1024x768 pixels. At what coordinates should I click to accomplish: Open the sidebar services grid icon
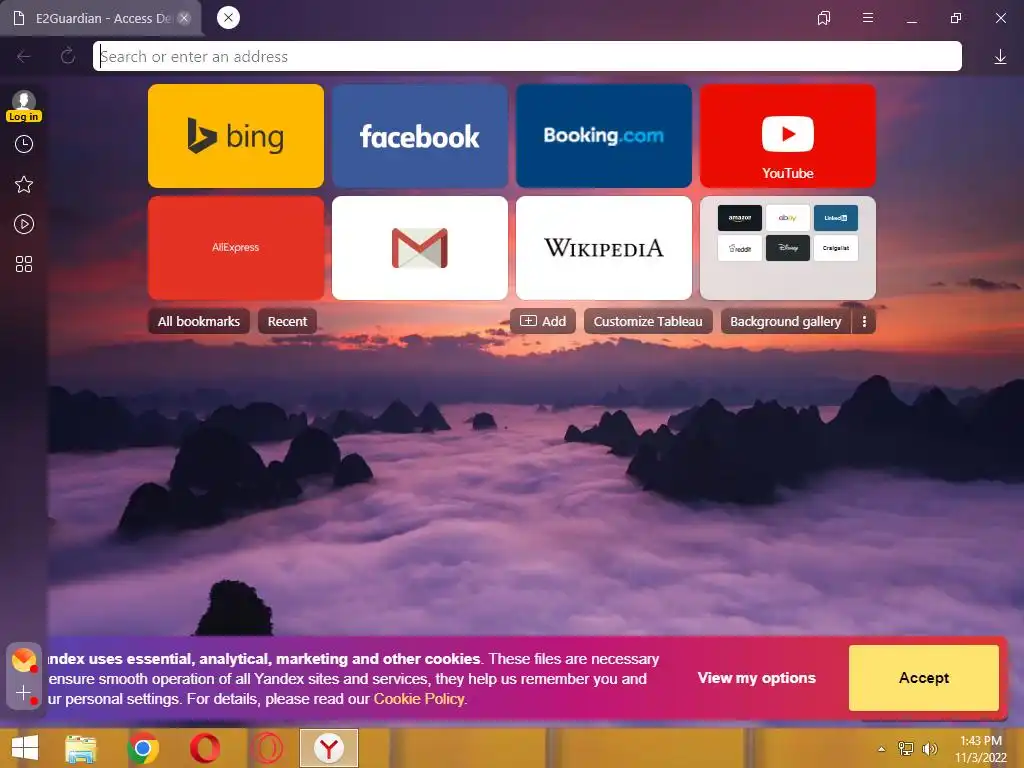tap(24, 264)
